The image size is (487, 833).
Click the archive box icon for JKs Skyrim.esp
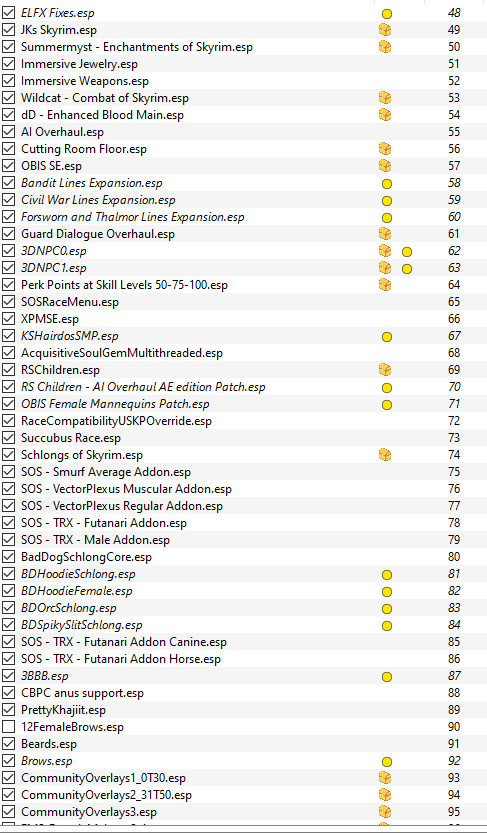click(x=385, y=30)
